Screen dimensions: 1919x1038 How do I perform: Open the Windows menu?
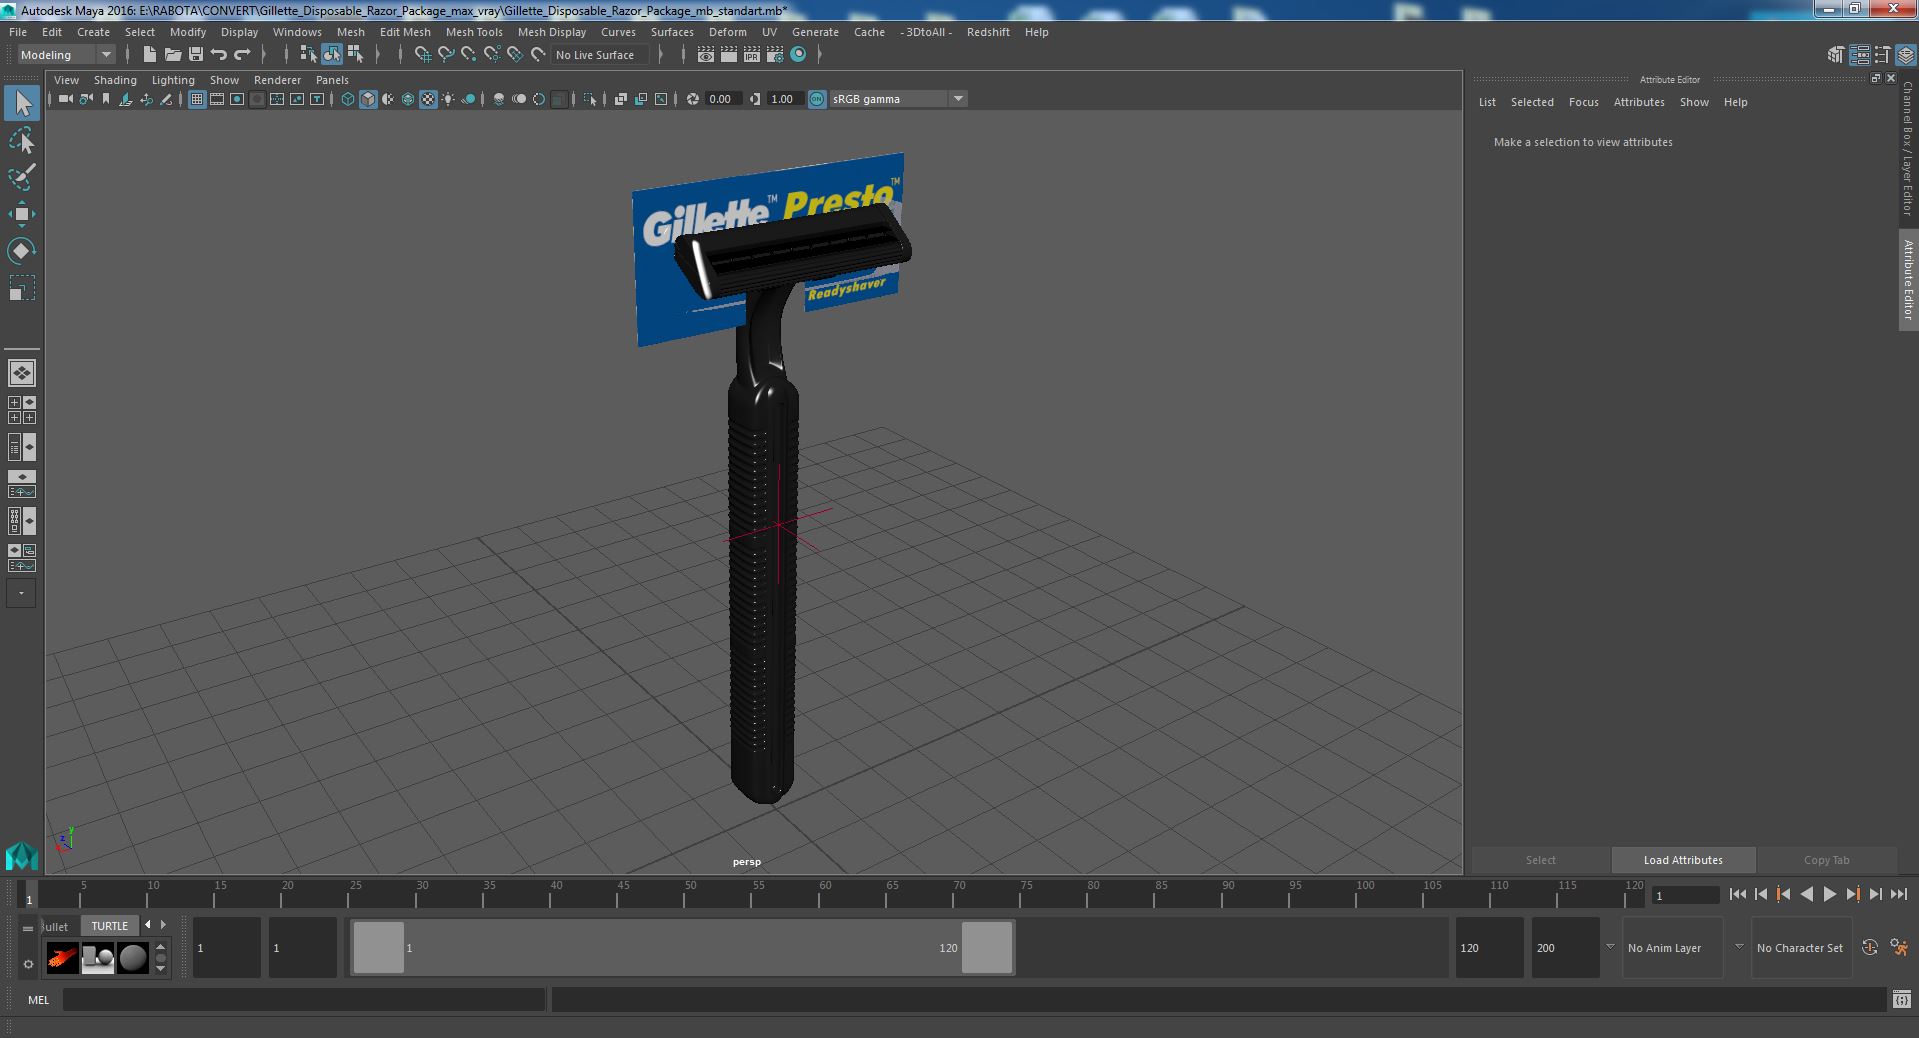tap(297, 32)
